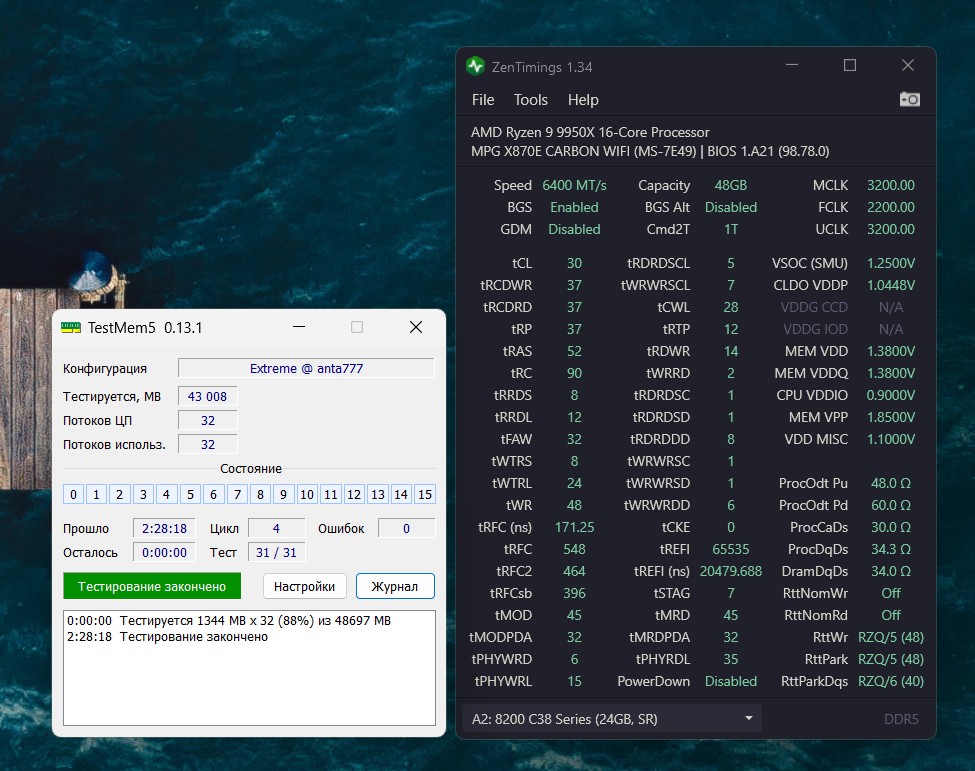This screenshot has width=975, height=771.
Task: Maximize the ZenTimings window
Action: [x=849, y=66]
